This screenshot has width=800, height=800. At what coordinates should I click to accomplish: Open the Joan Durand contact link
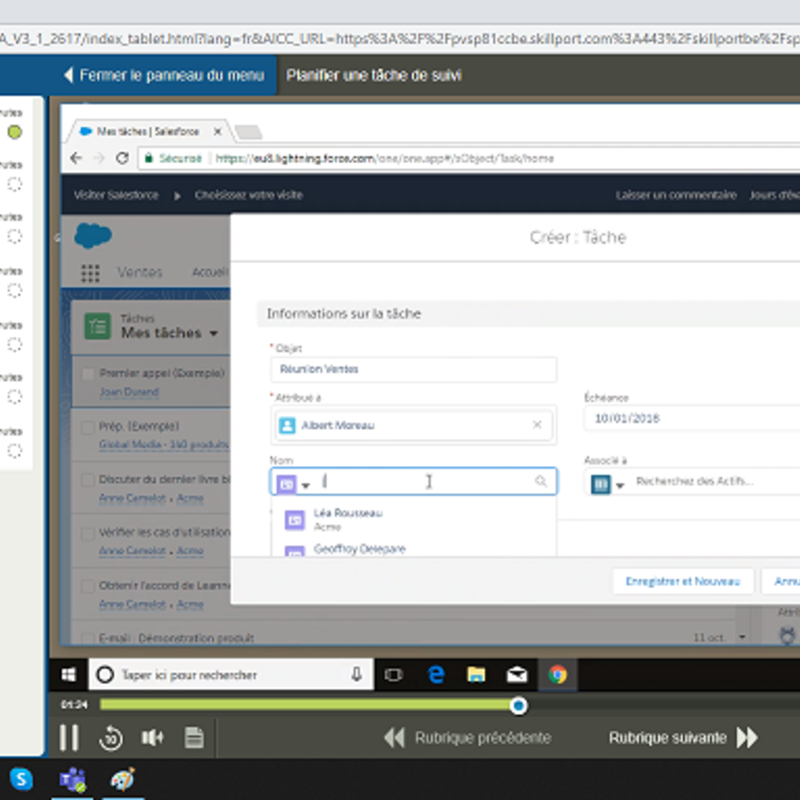click(129, 392)
